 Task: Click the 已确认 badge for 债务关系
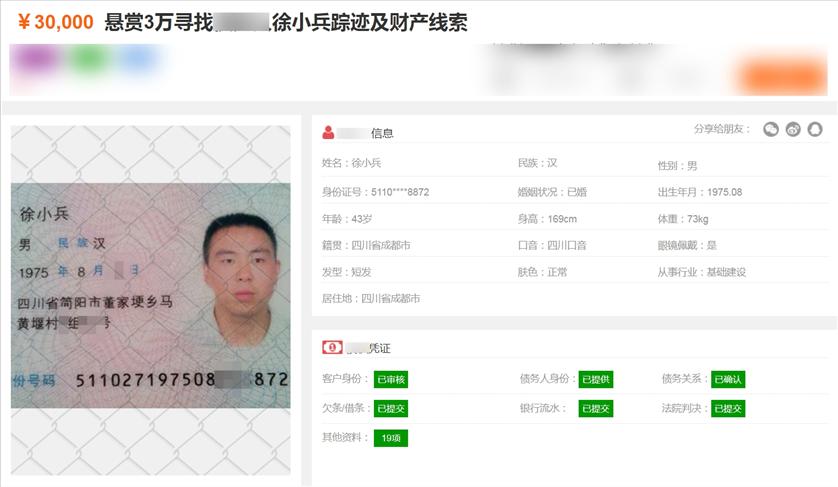(x=728, y=379)
